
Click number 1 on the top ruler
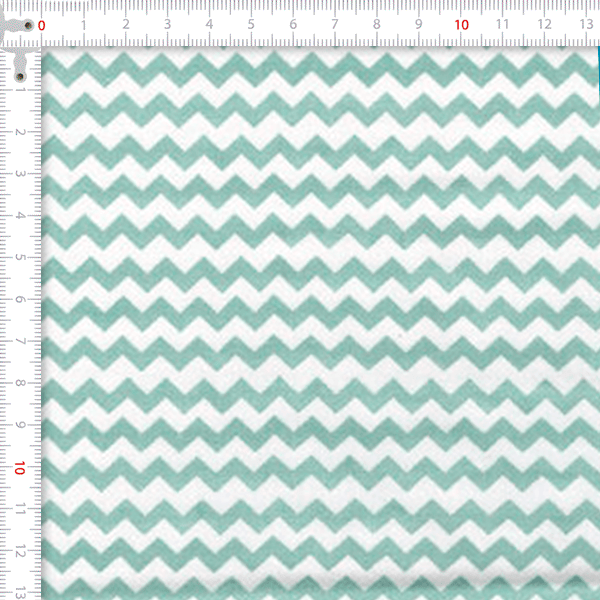pyautogui.click(x=82, y=24)
